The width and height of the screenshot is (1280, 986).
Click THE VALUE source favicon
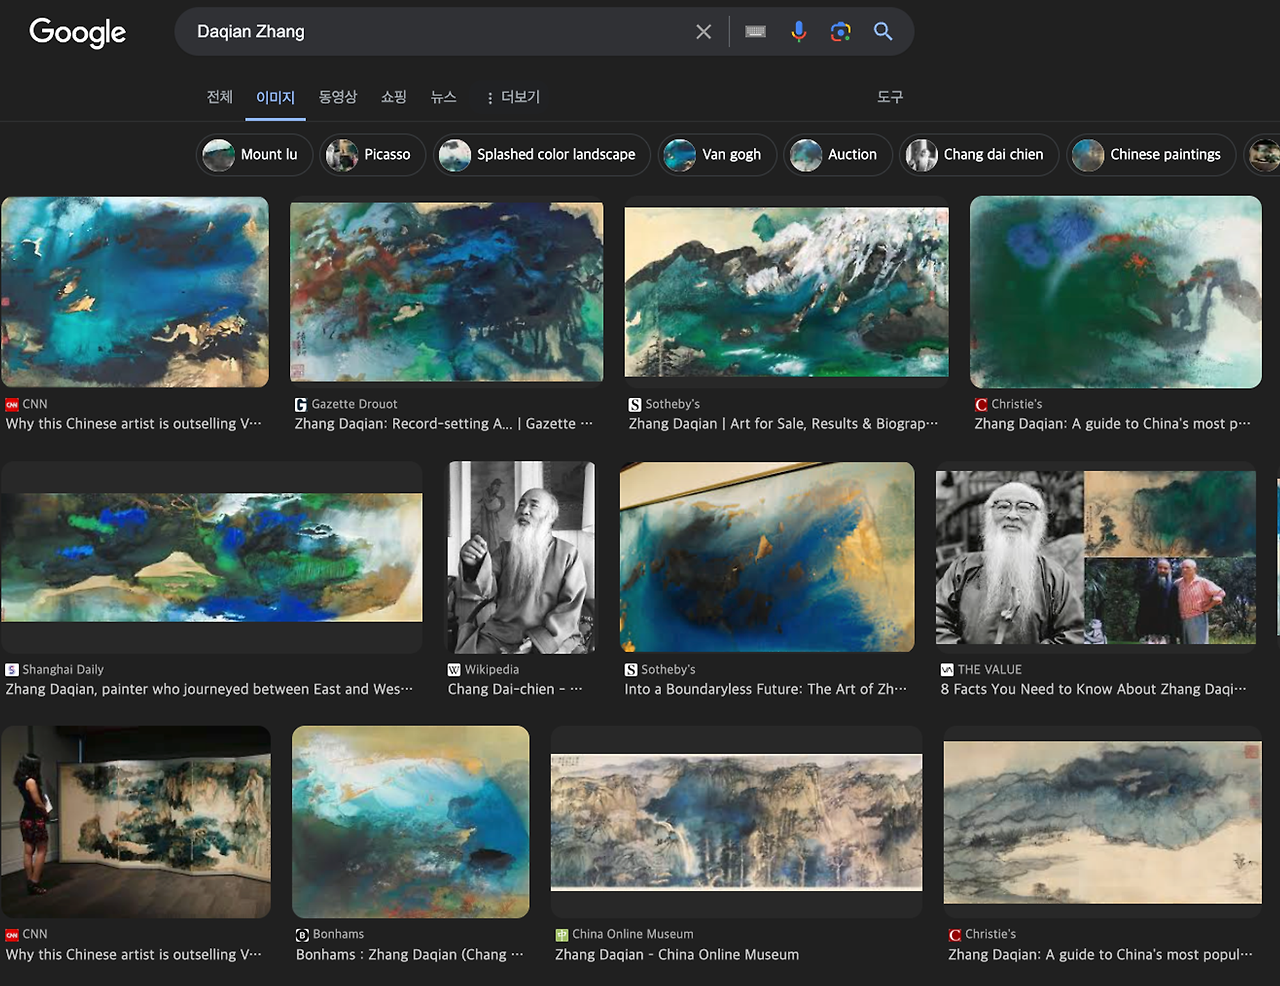pos(947,670)
